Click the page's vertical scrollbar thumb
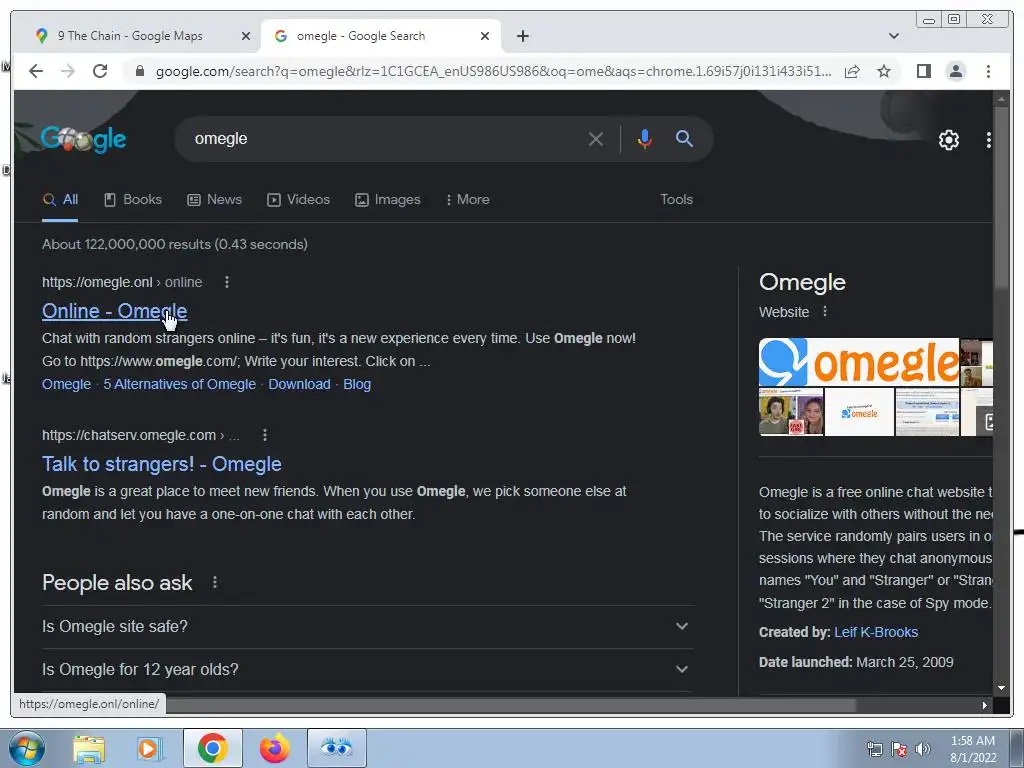 (x=1000, y=198)
